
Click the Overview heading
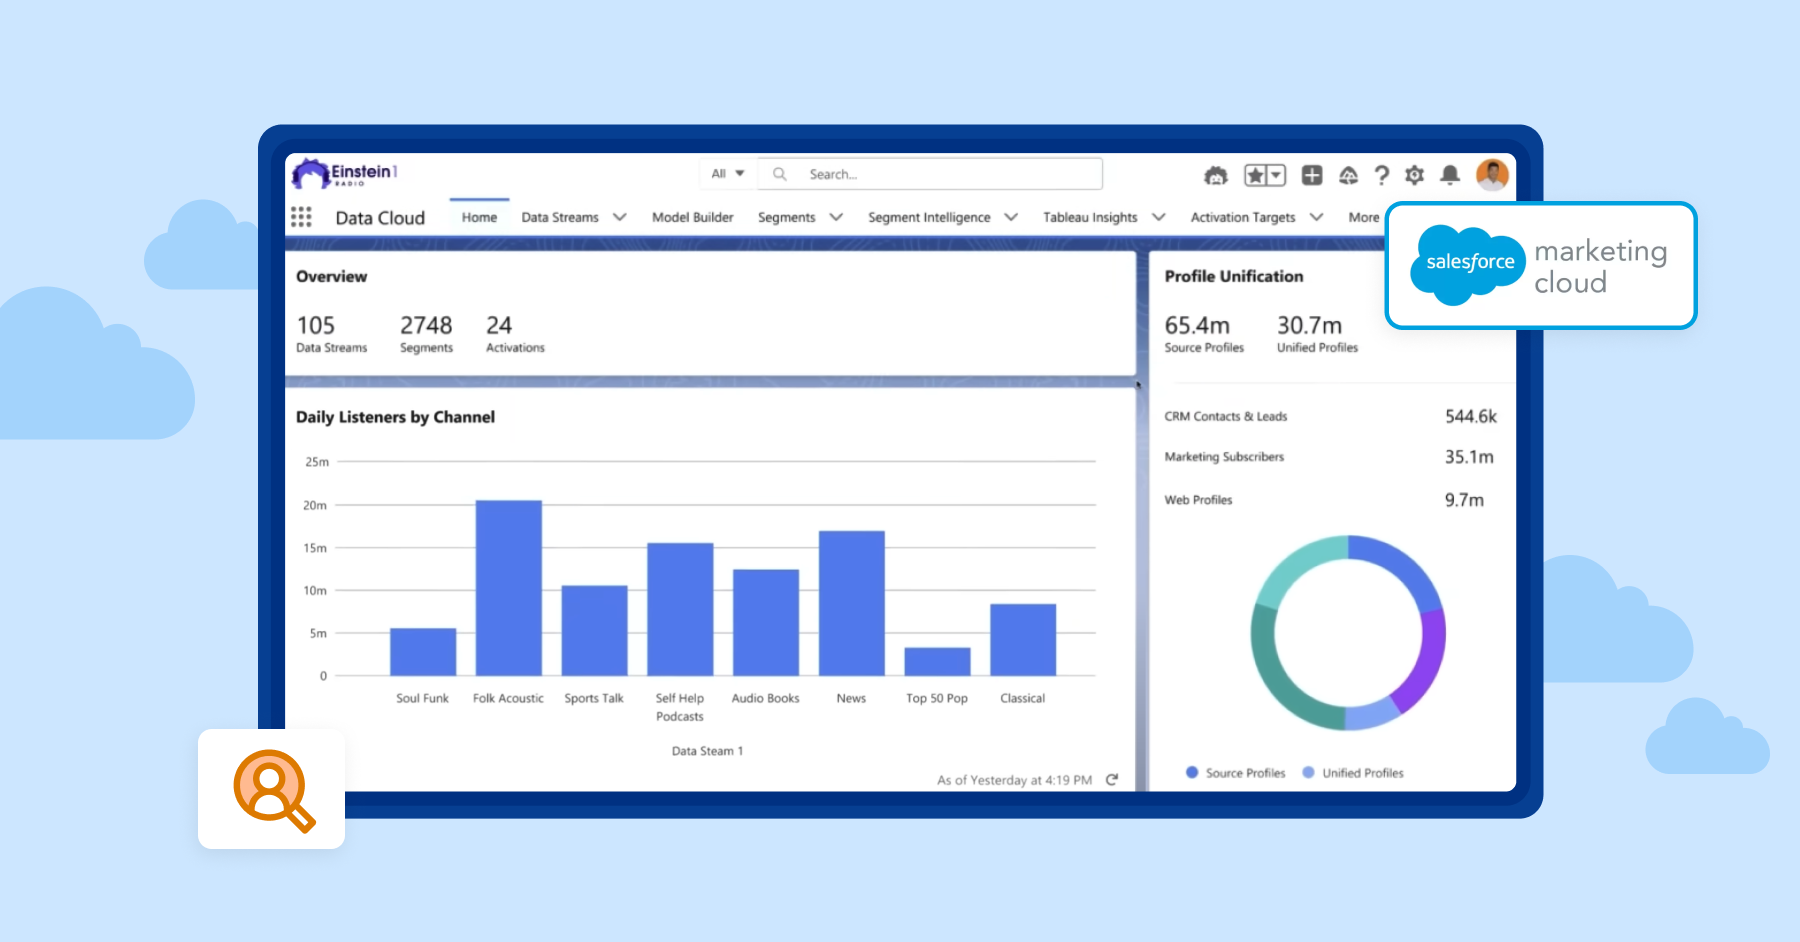click(331, 276)
